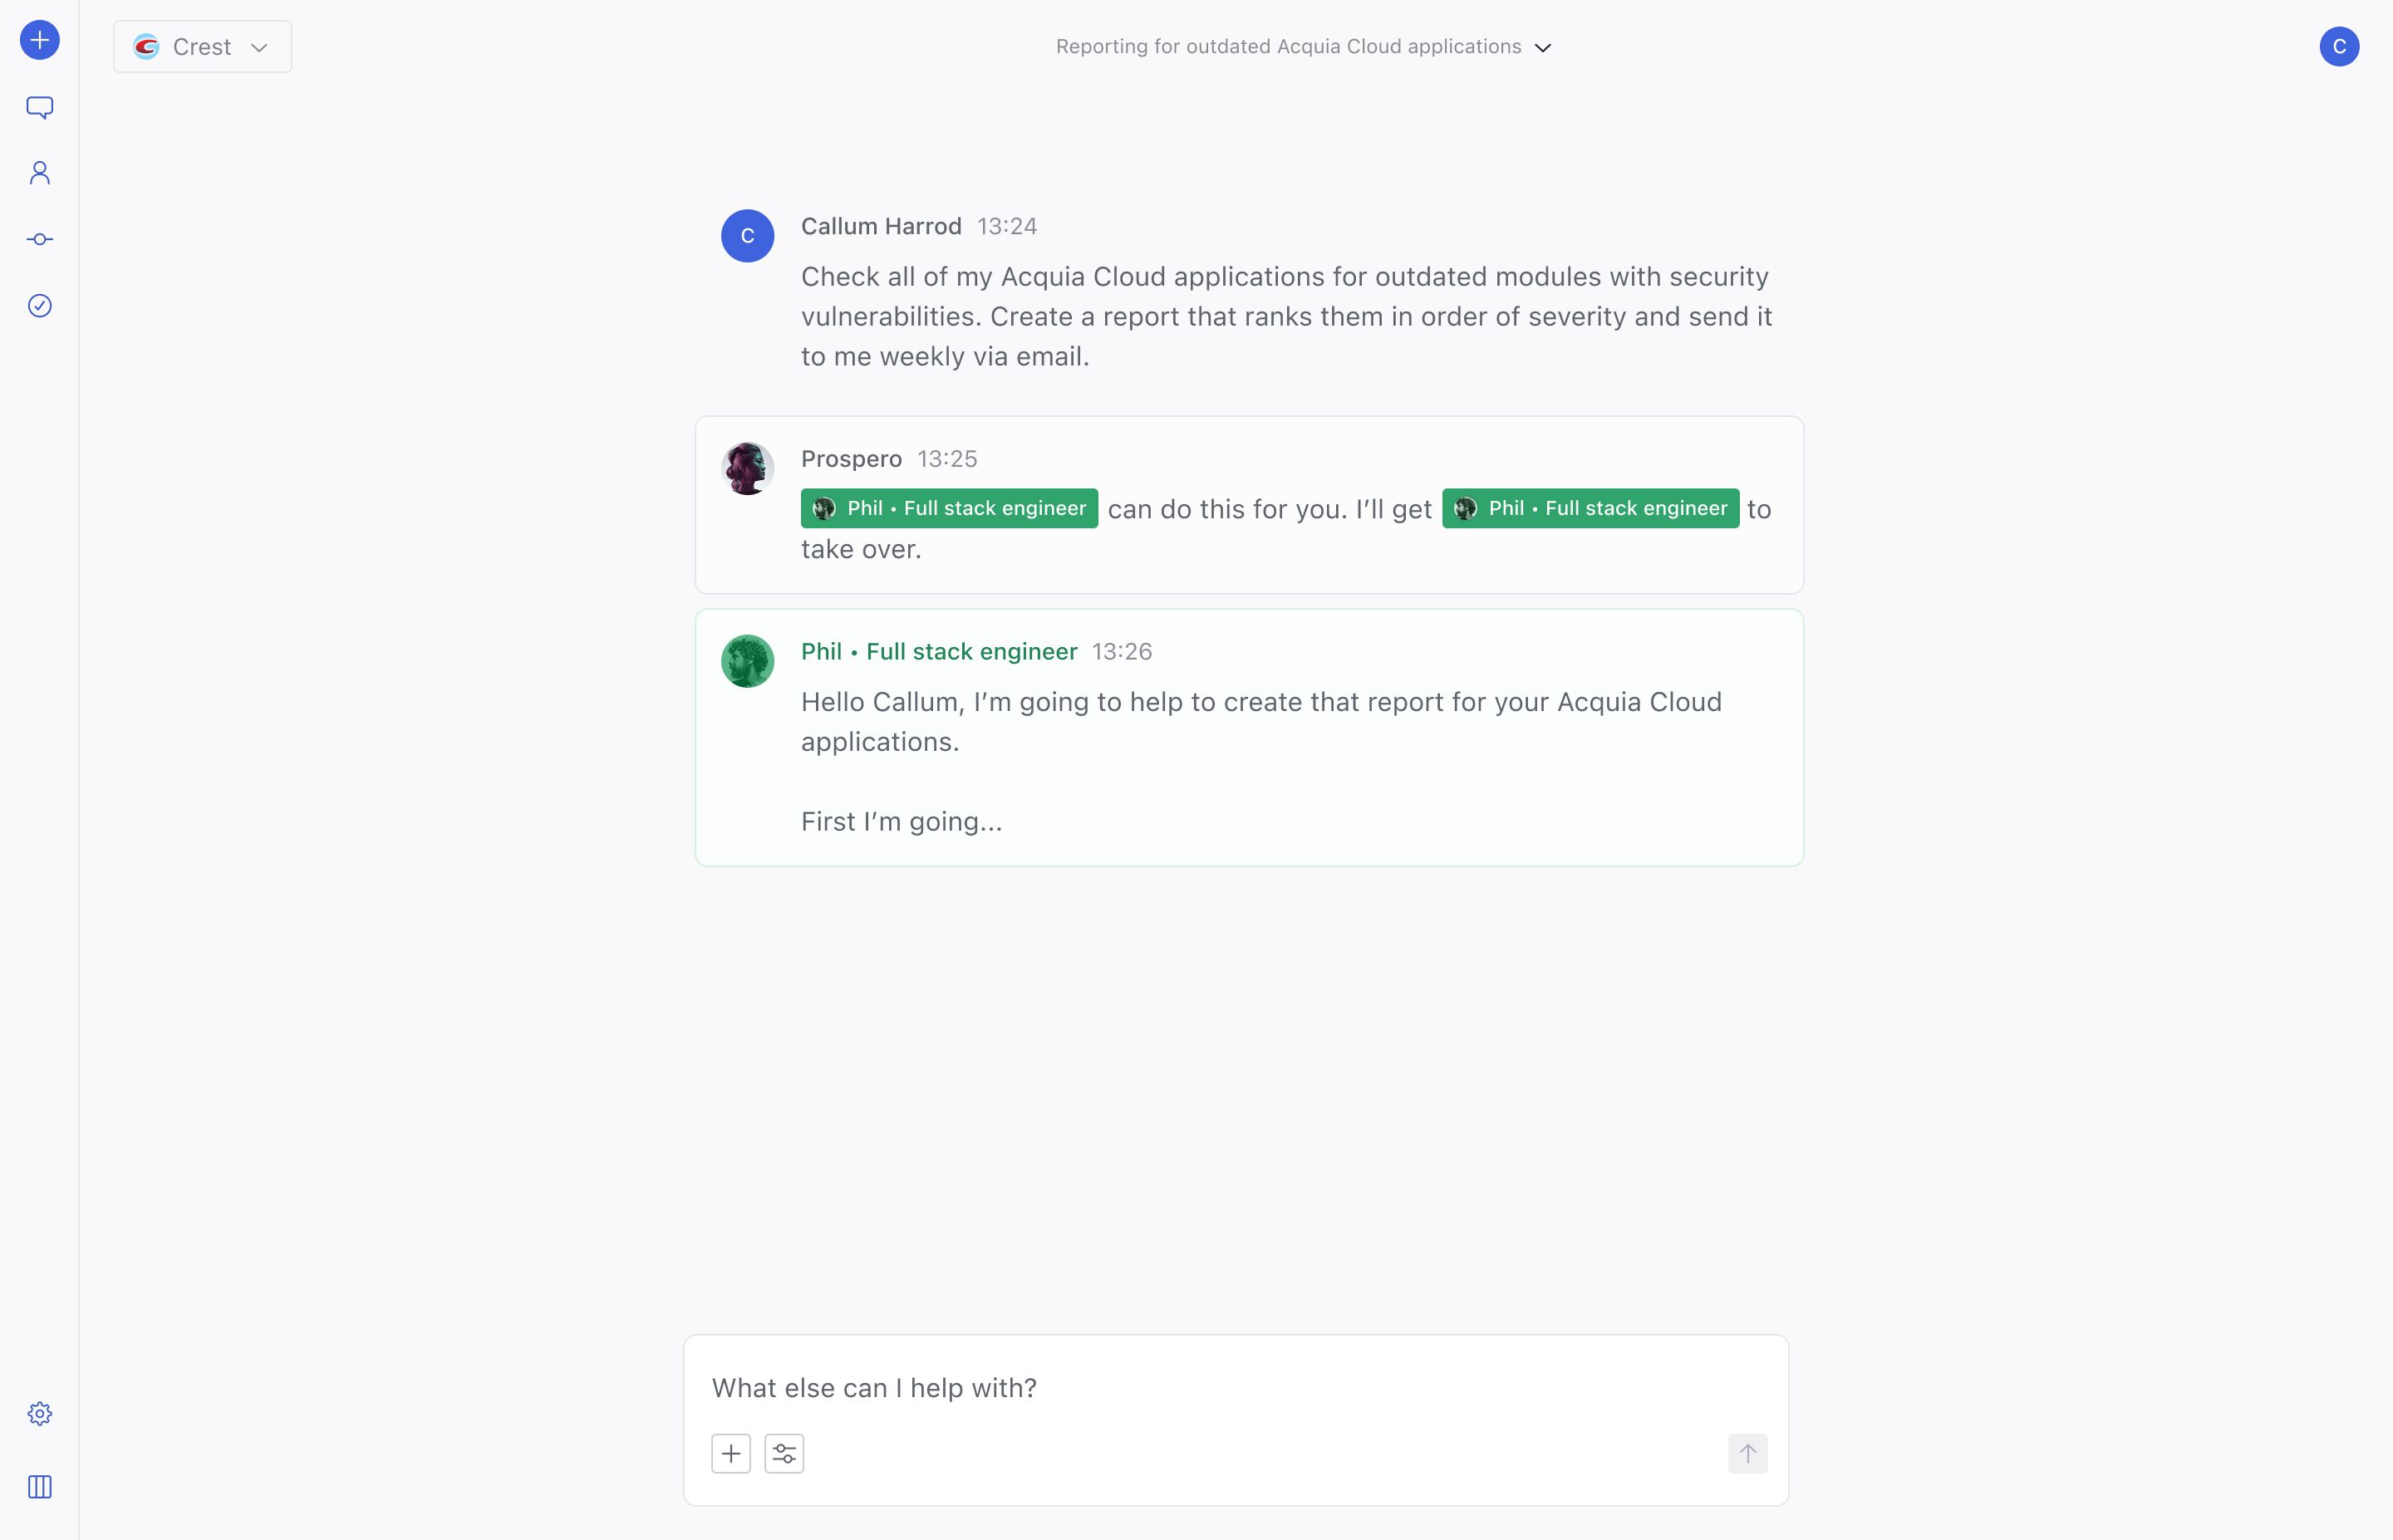Click the first Phil Full stack engineer tag
The width and height of the screenshot is (2393, 1540).
(949, 509)
